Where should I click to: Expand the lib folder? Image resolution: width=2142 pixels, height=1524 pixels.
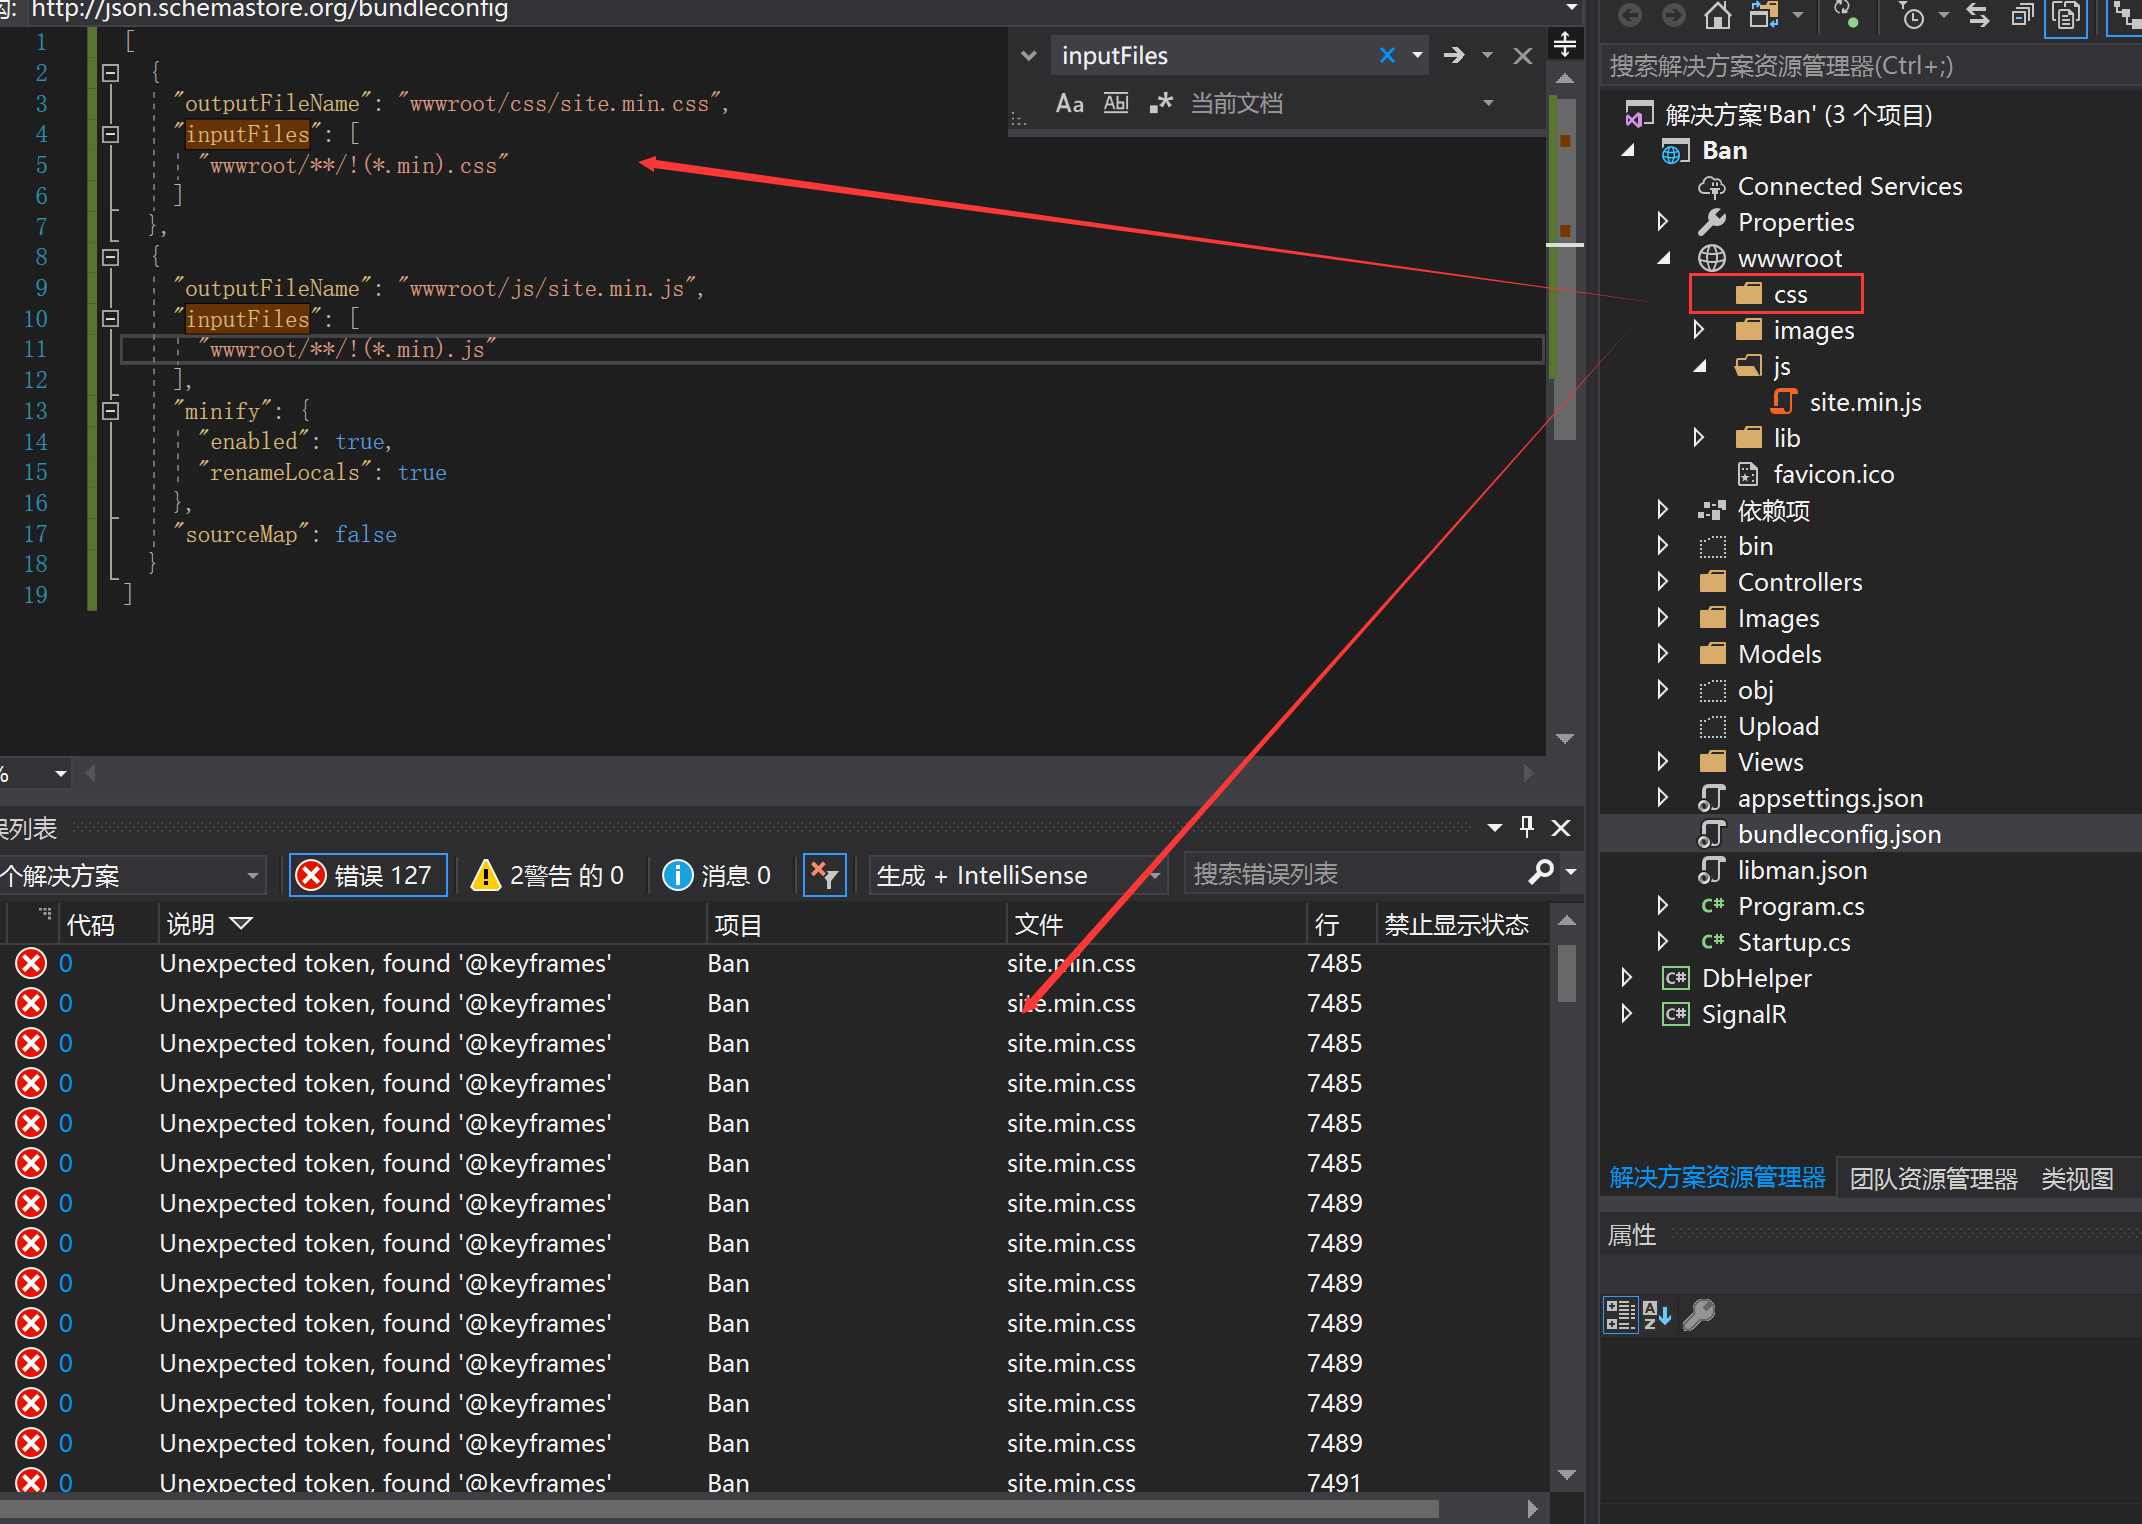click(x=1698, y=437)
